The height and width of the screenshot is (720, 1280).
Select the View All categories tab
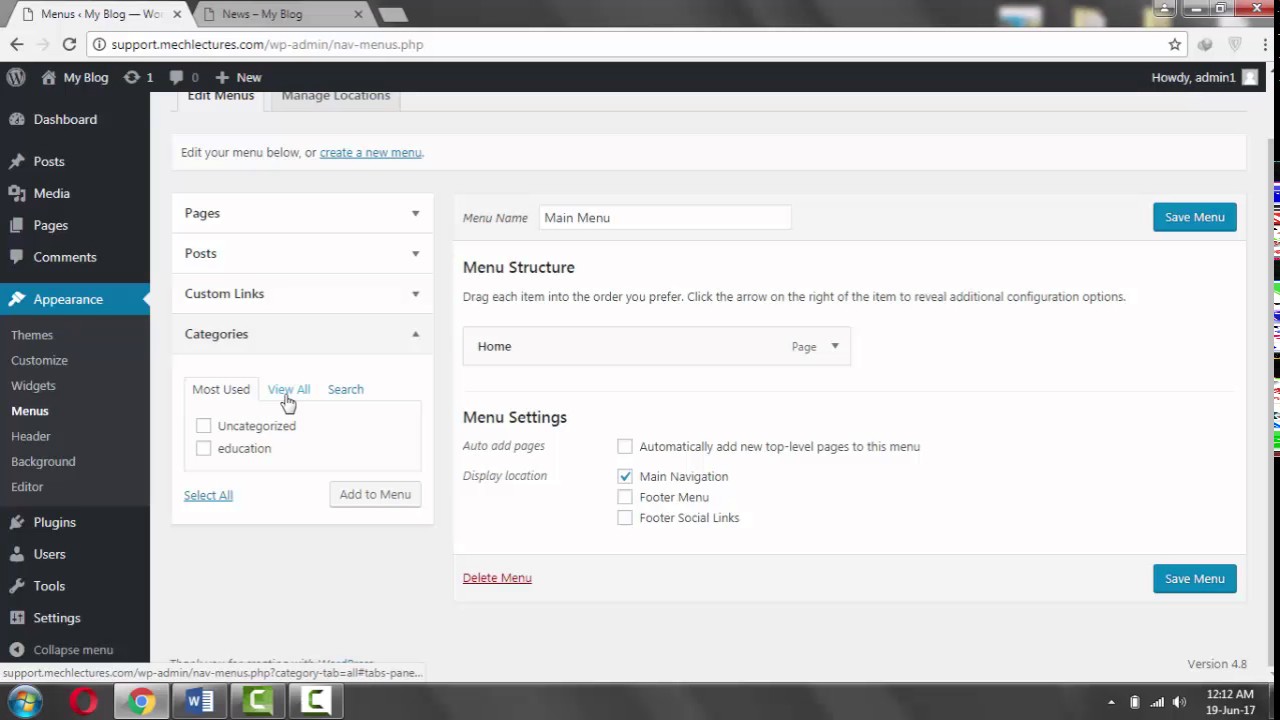[289, 389]
